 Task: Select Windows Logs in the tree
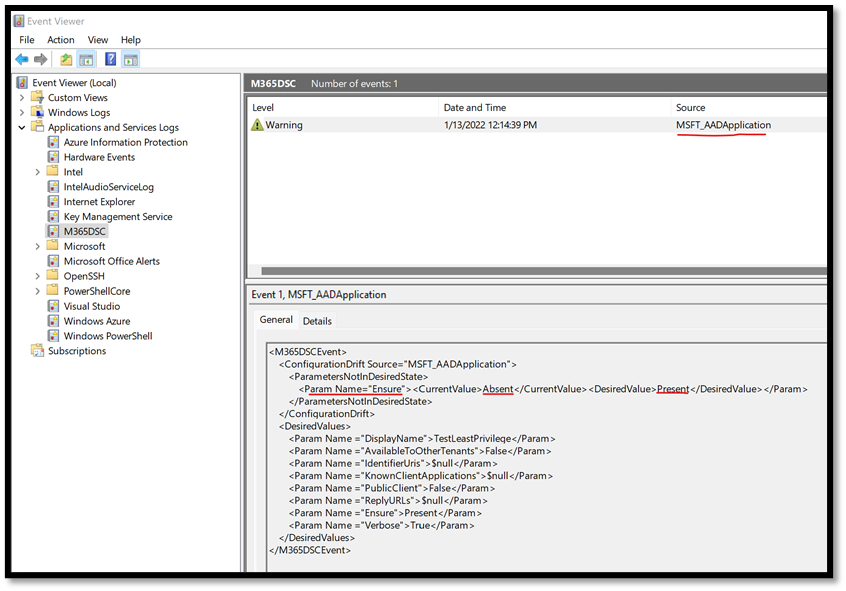pos(79,112)
